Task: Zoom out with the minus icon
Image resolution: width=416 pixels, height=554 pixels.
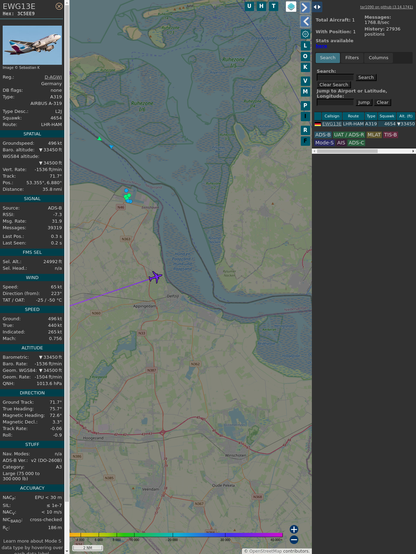Action: click(294, 540)
